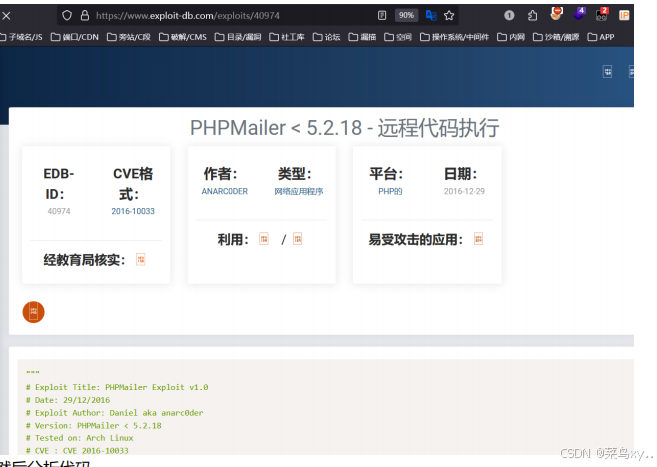Open the 操作系统/中间件 bookmark folder
This screenshot has height=467, width=657.
[x=454, y=37]
